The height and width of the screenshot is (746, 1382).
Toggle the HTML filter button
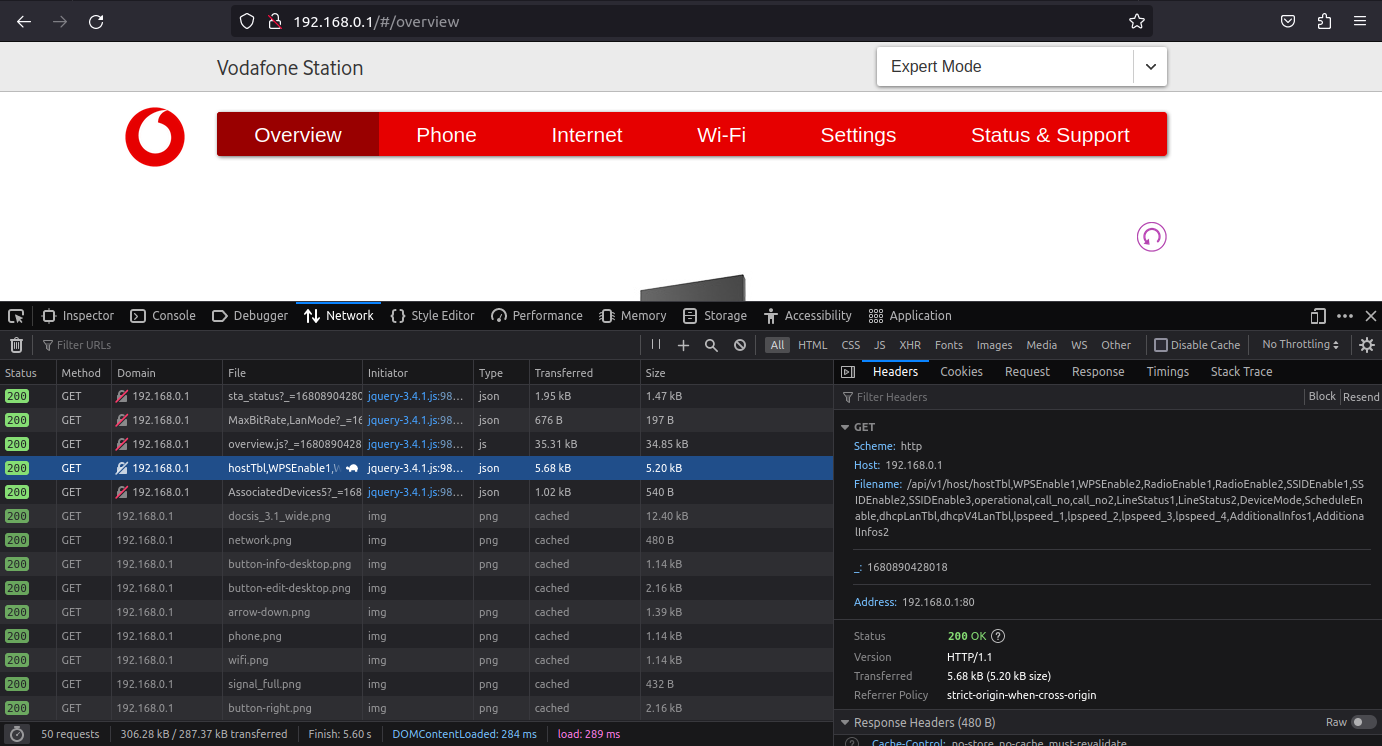(812, 345)
